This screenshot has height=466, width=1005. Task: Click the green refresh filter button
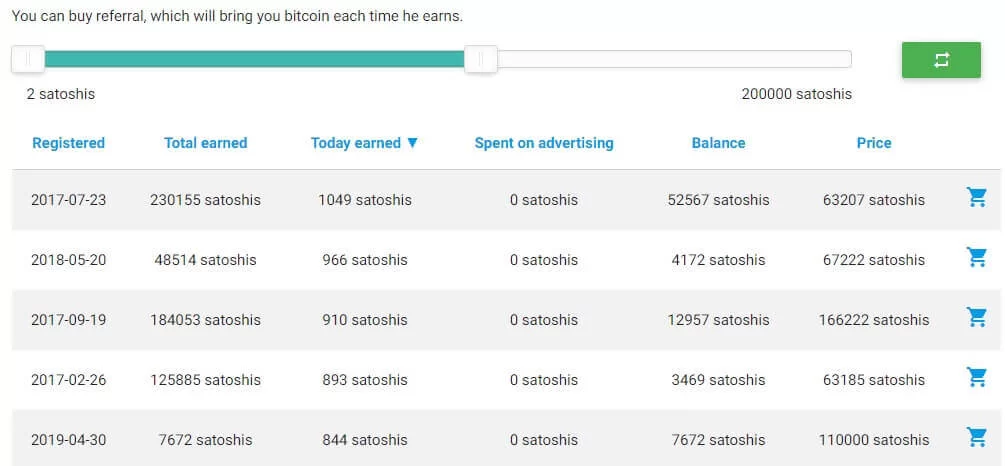tap(941, 60)
